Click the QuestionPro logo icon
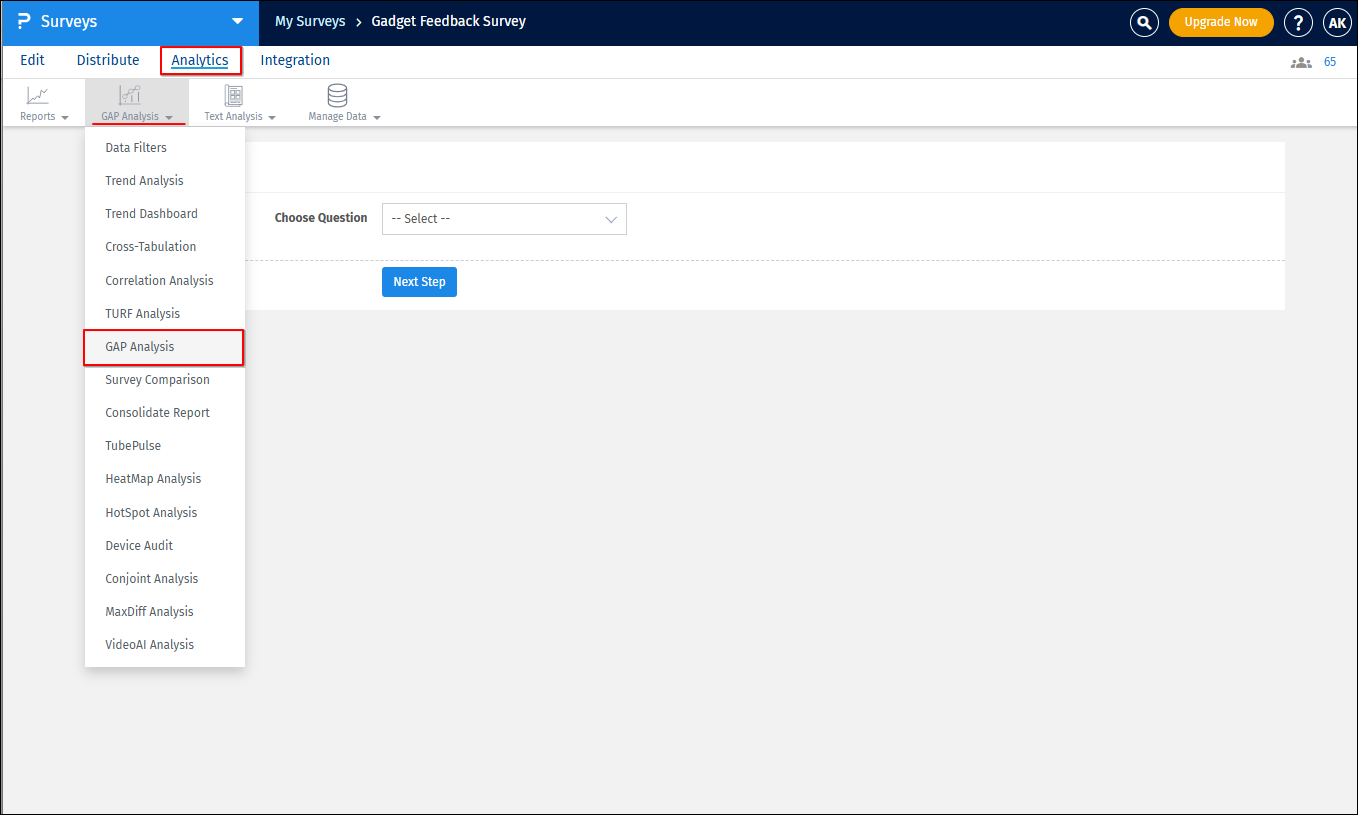The width and height of the screenshot is (1358, 815). [24, 22]
